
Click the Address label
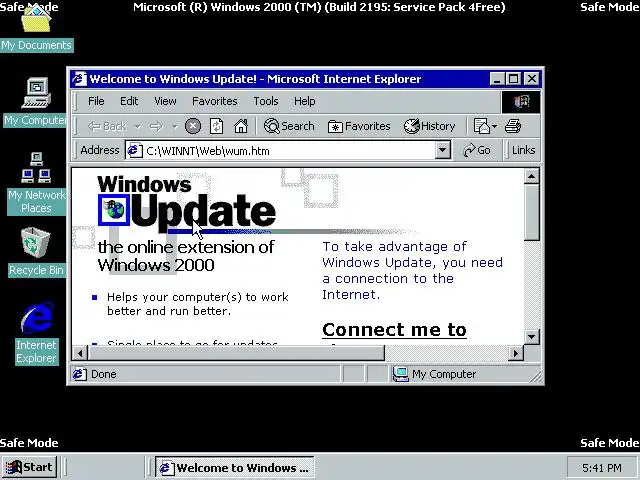click(100, 150)
